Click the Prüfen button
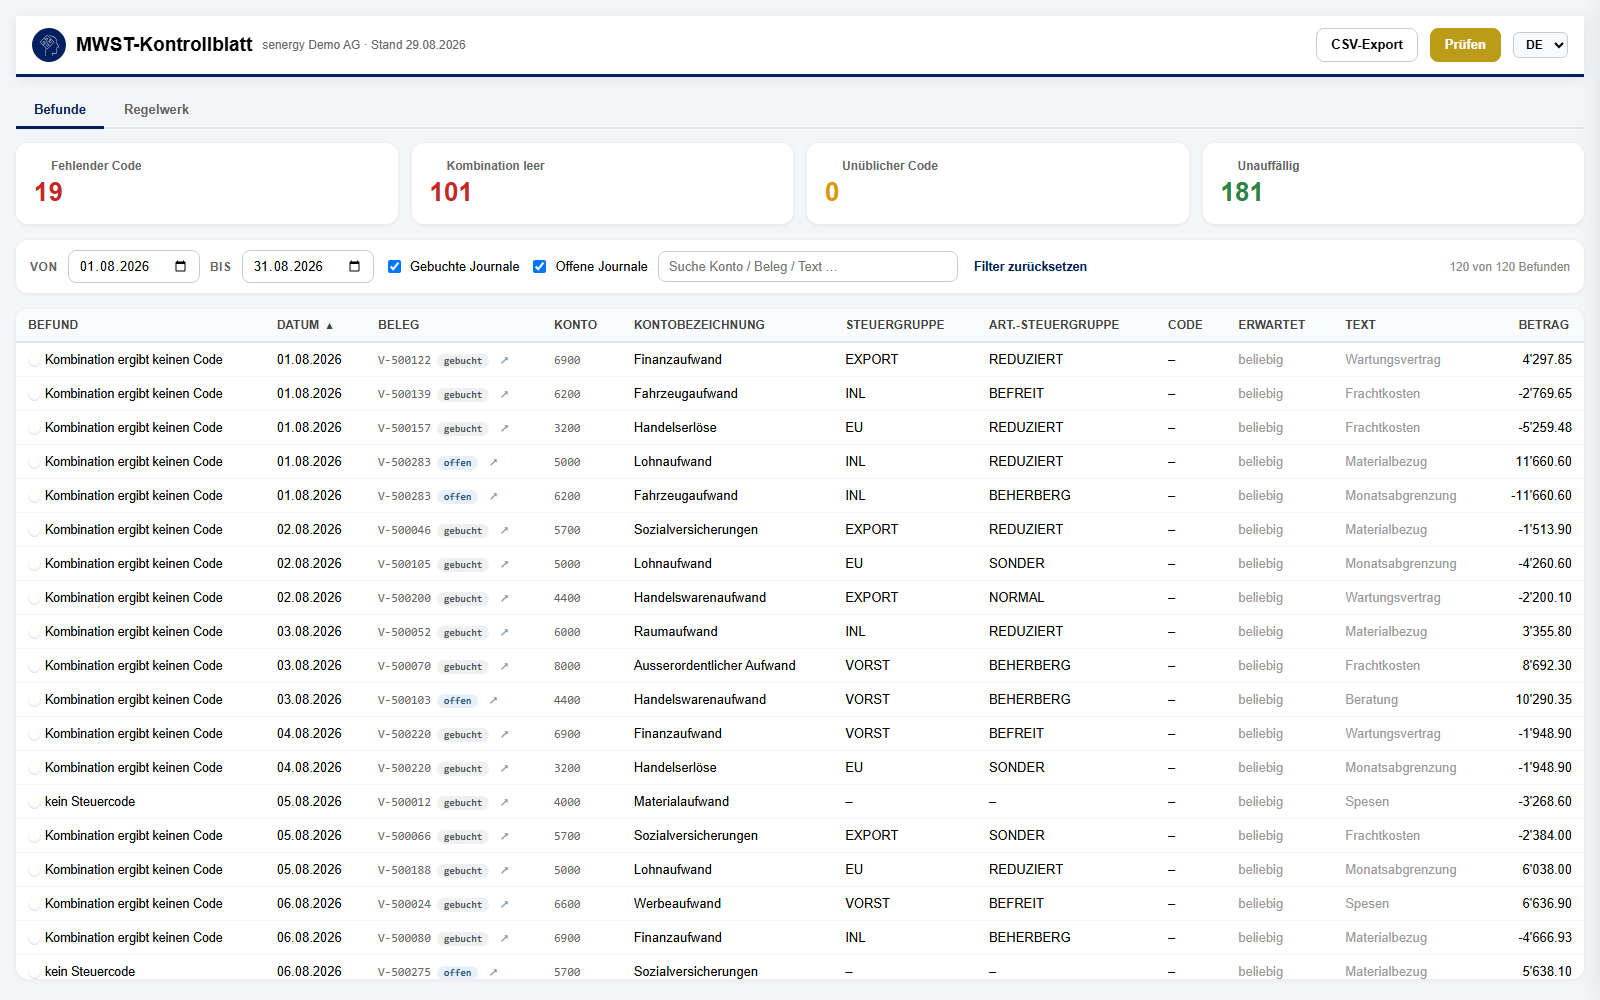Image resolution: width=1600 pixels, height=1000 pixels. click(x=1465, y=45)
